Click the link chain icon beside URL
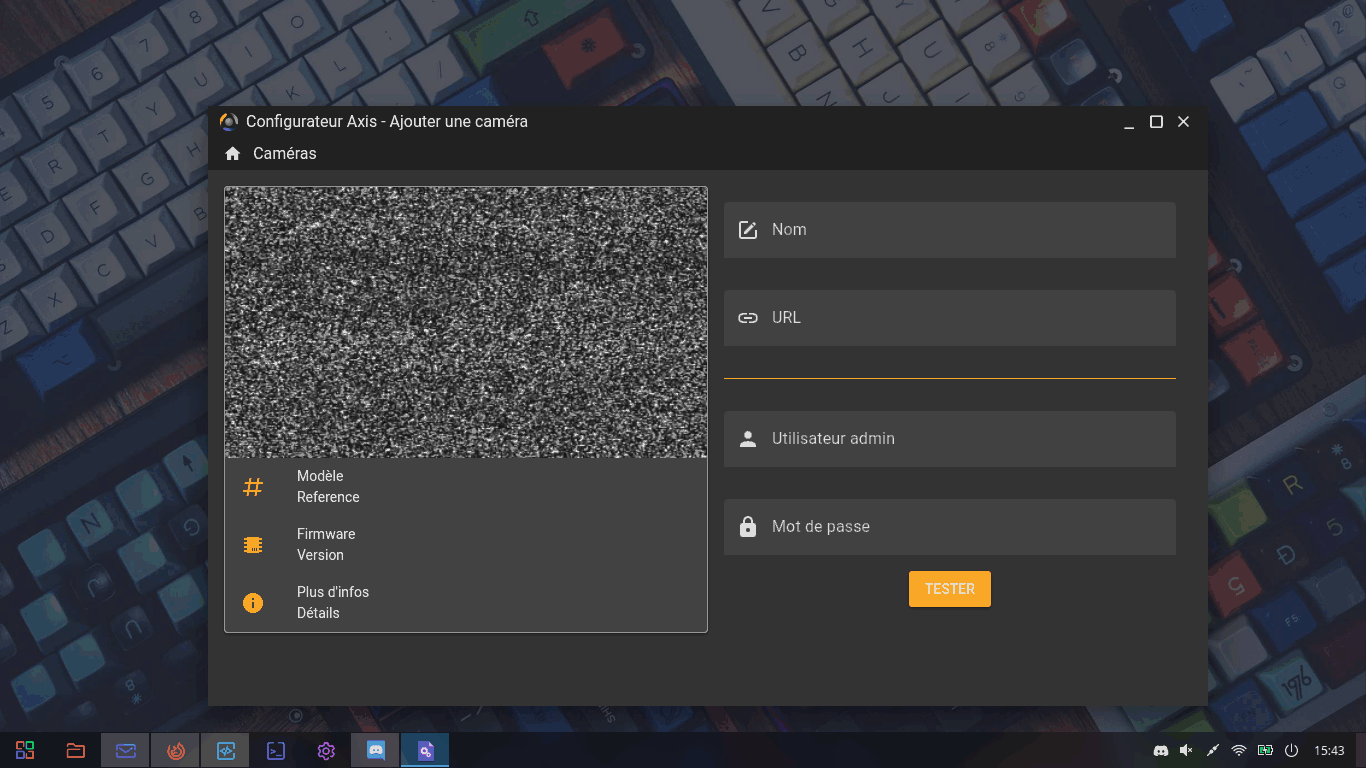 [748, 318]
